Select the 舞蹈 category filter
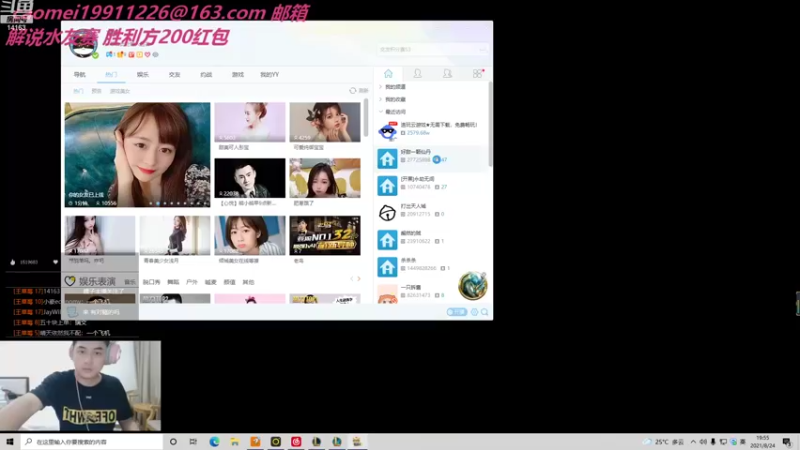Viewport: 800px width, 450px height. [x=173, y=282]
